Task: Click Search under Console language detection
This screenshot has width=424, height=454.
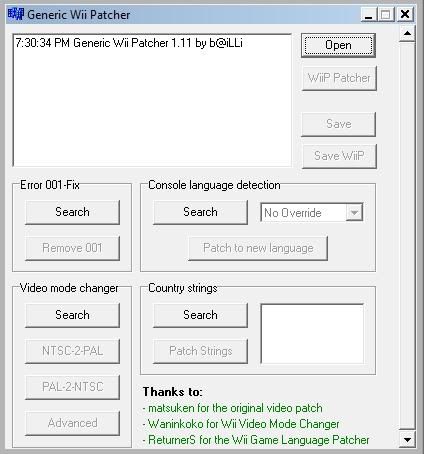Action: [200, 212]
